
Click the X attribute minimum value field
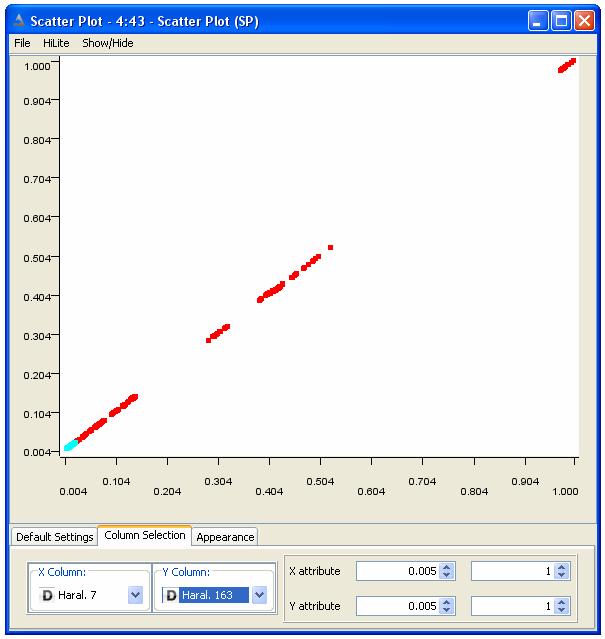point(397,571)
